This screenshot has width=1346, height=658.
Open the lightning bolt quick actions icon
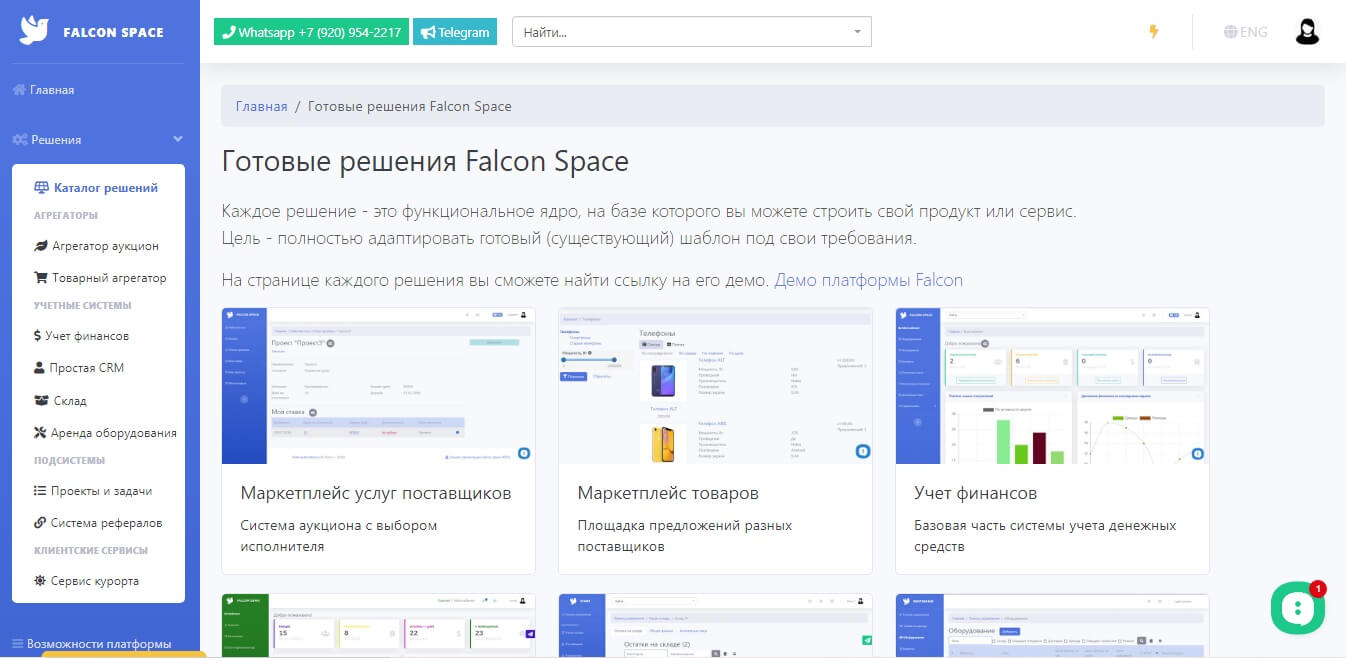pyautogui.click(x=1154, y=32)
